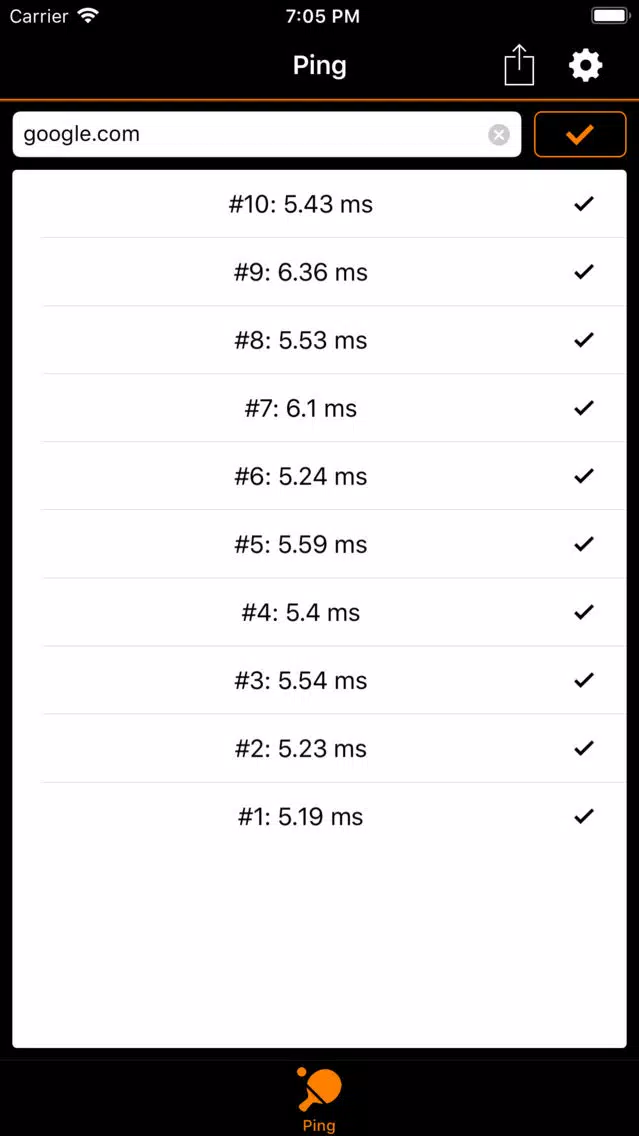Viewport: 639px width, 1136px height.
Task: Select the #1: 5.19 ms result
Action: [320, 816]
